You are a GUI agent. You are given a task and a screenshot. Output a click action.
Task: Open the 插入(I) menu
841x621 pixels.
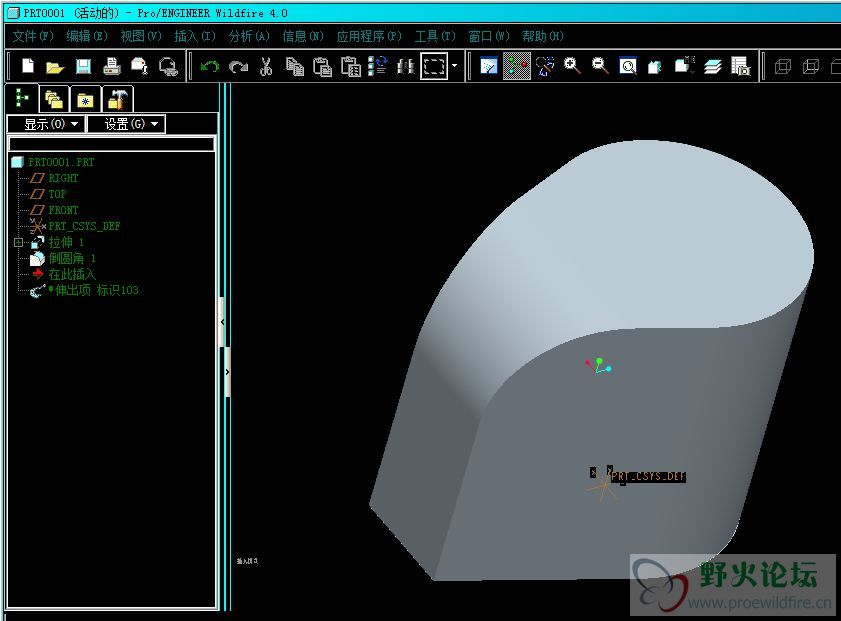click(195, 36)
